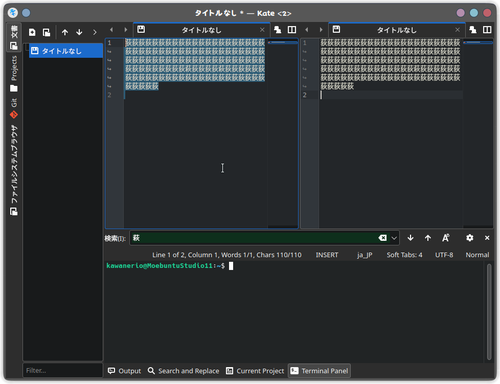The image size is (500, 384).
Task: Open Search and Replace panel
Action: [183, 371]
